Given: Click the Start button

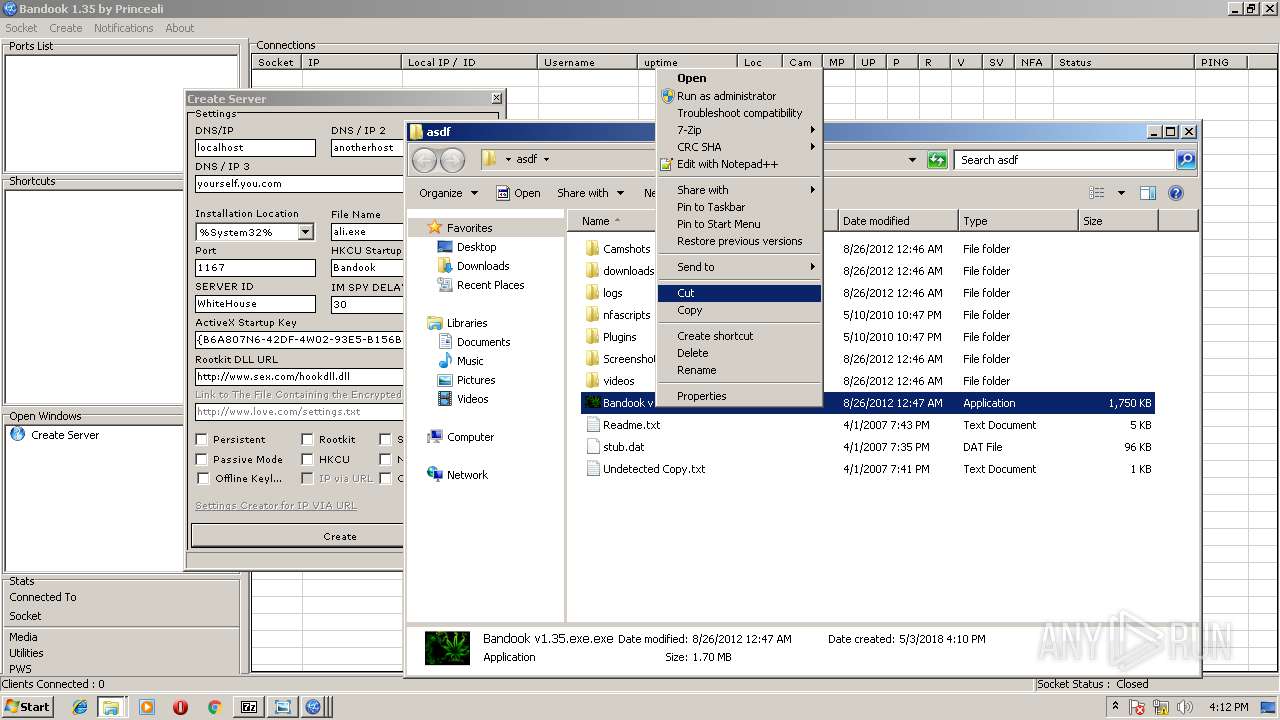Looking at the screenshot, I should tap(28, 707).
